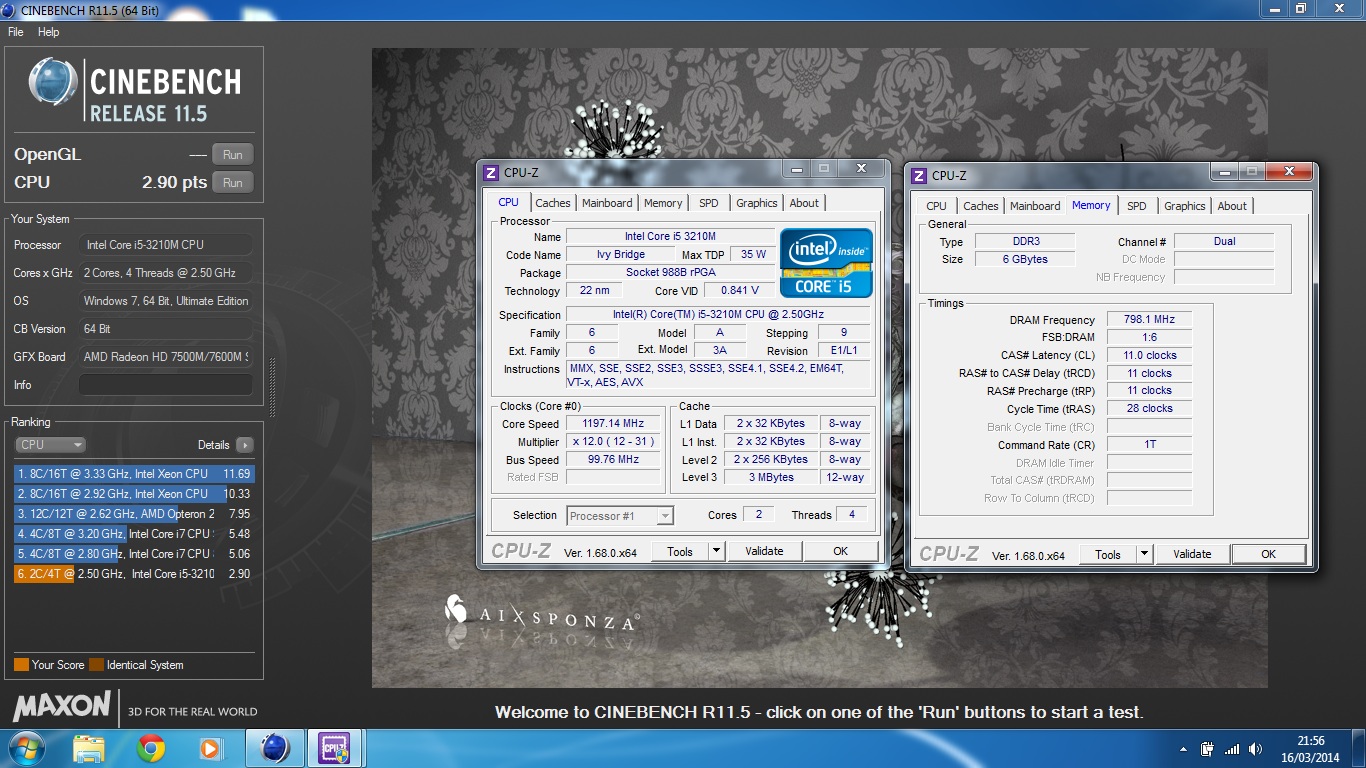This screenshot has height=768, width=1366.
Task: Open the File menu in Cinebench
Action: [x=15, y=32]
